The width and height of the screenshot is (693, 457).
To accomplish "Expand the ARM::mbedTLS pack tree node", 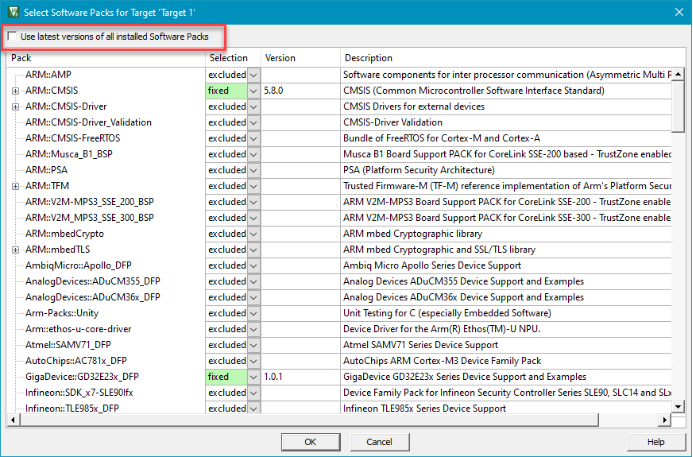I will [x=15, y=249].
